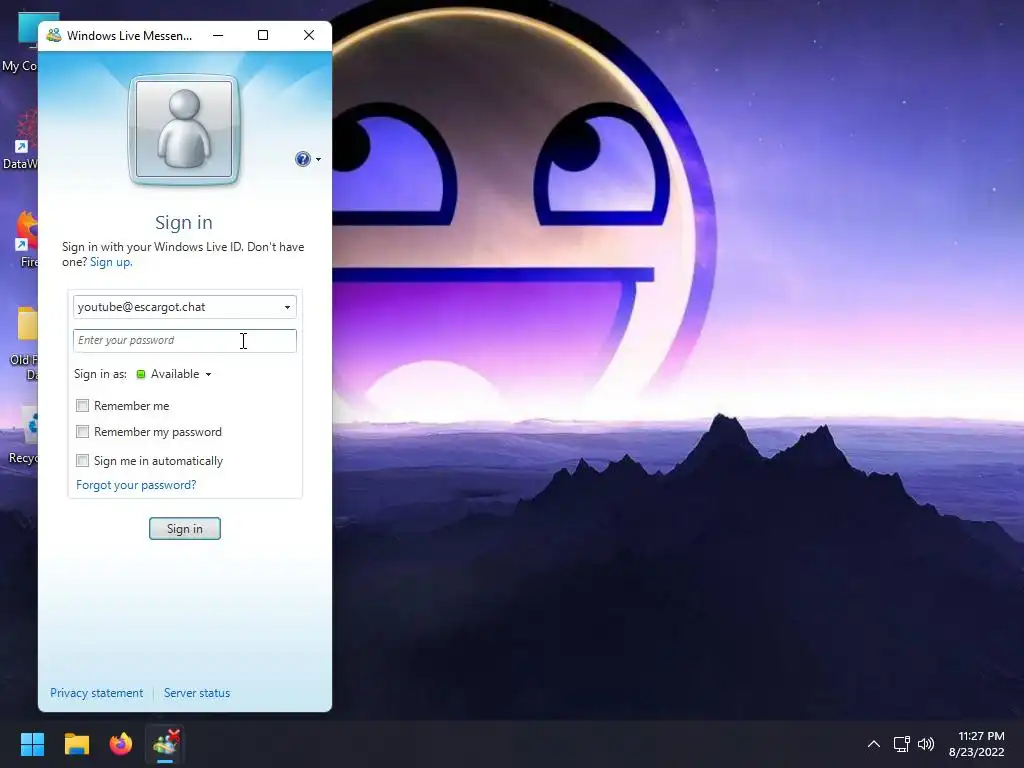Tick Sign me in automatically
Image resolution: width=1024 pixels, height=768 pixels.
[x=82, y=460]
